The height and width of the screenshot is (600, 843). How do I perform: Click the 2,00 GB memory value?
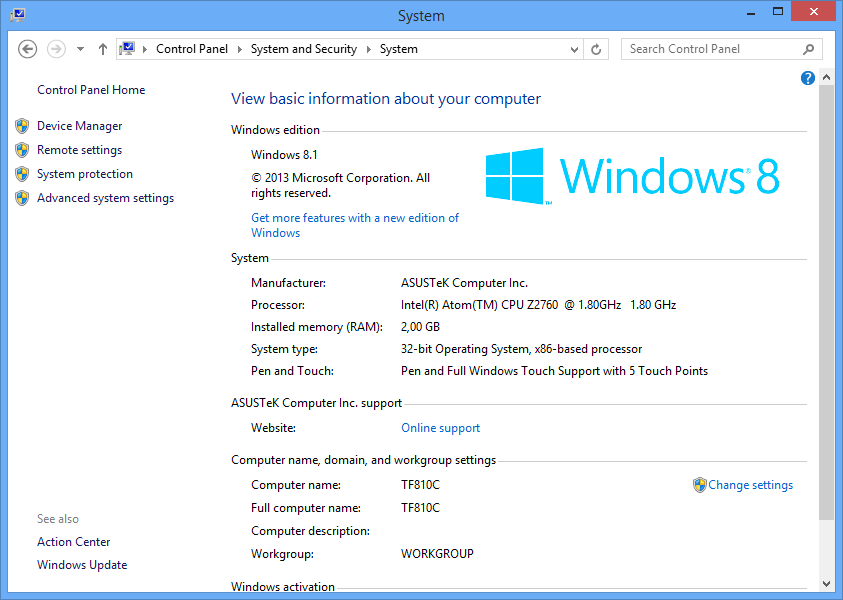[420, 327]
